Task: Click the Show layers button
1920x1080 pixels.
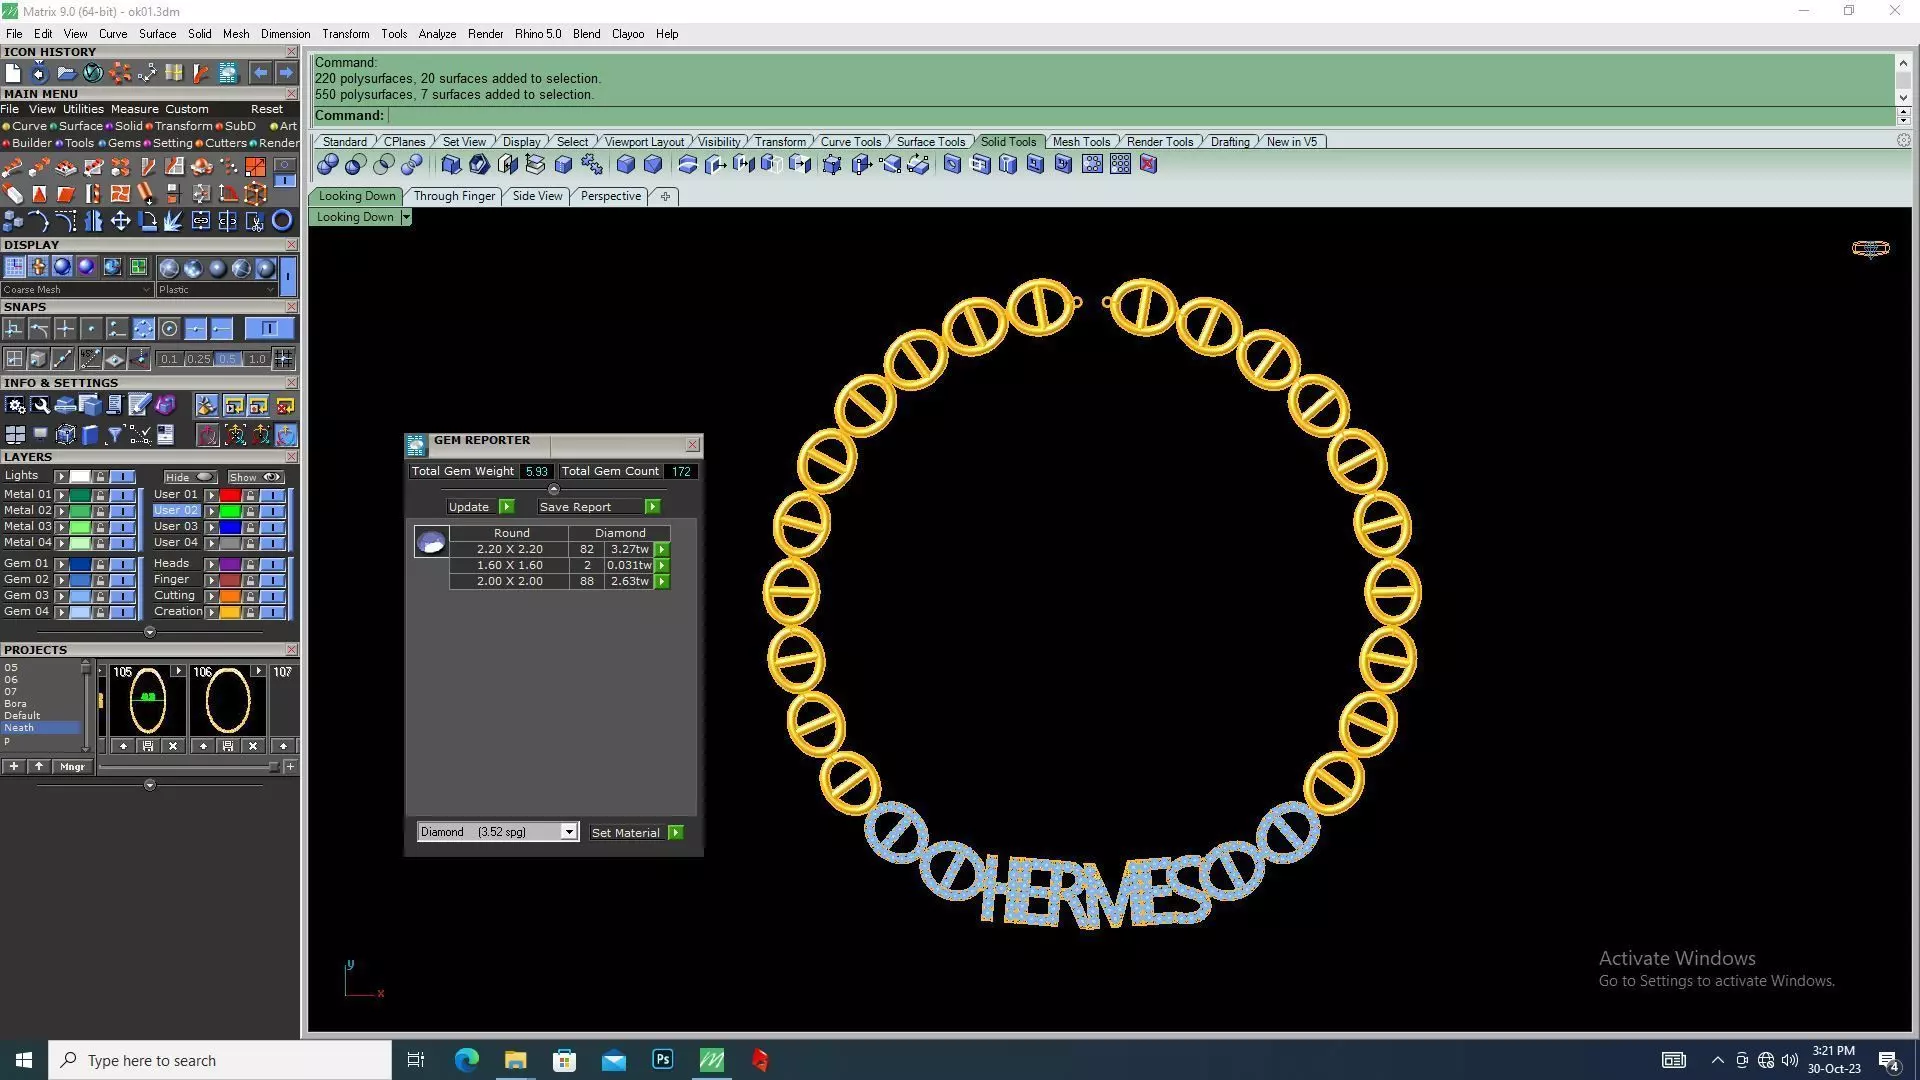Action: (x=255, y=478)
